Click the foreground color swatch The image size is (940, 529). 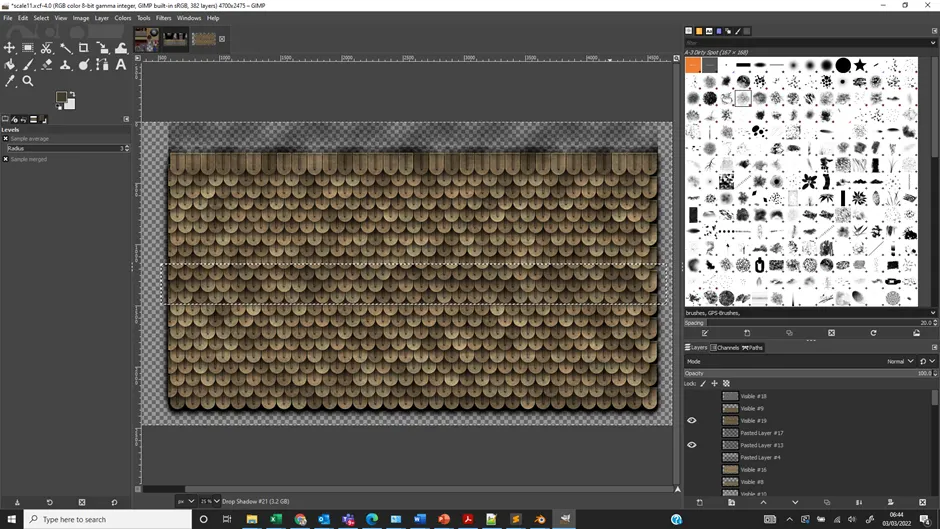61,97
